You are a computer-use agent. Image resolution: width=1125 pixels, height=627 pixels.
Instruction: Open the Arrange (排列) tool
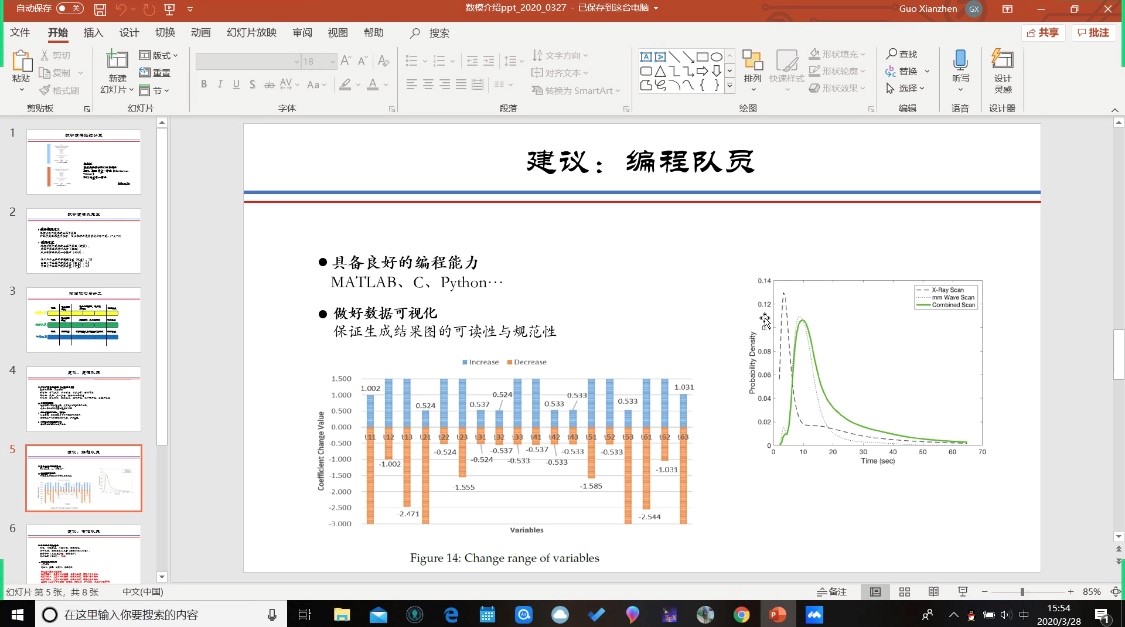point(752,66)
